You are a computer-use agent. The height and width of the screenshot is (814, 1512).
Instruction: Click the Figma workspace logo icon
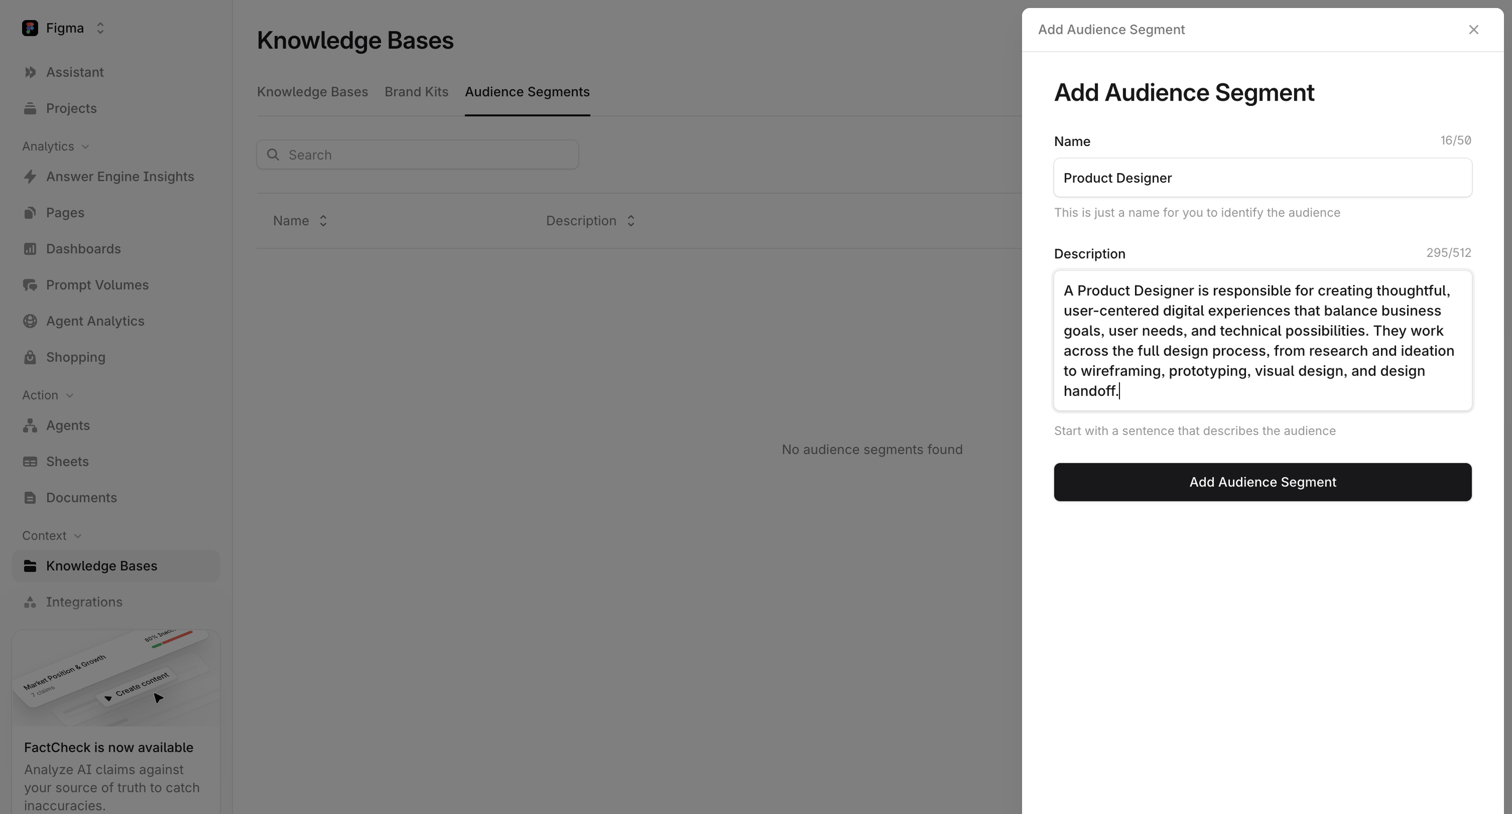tap(30, 28)
